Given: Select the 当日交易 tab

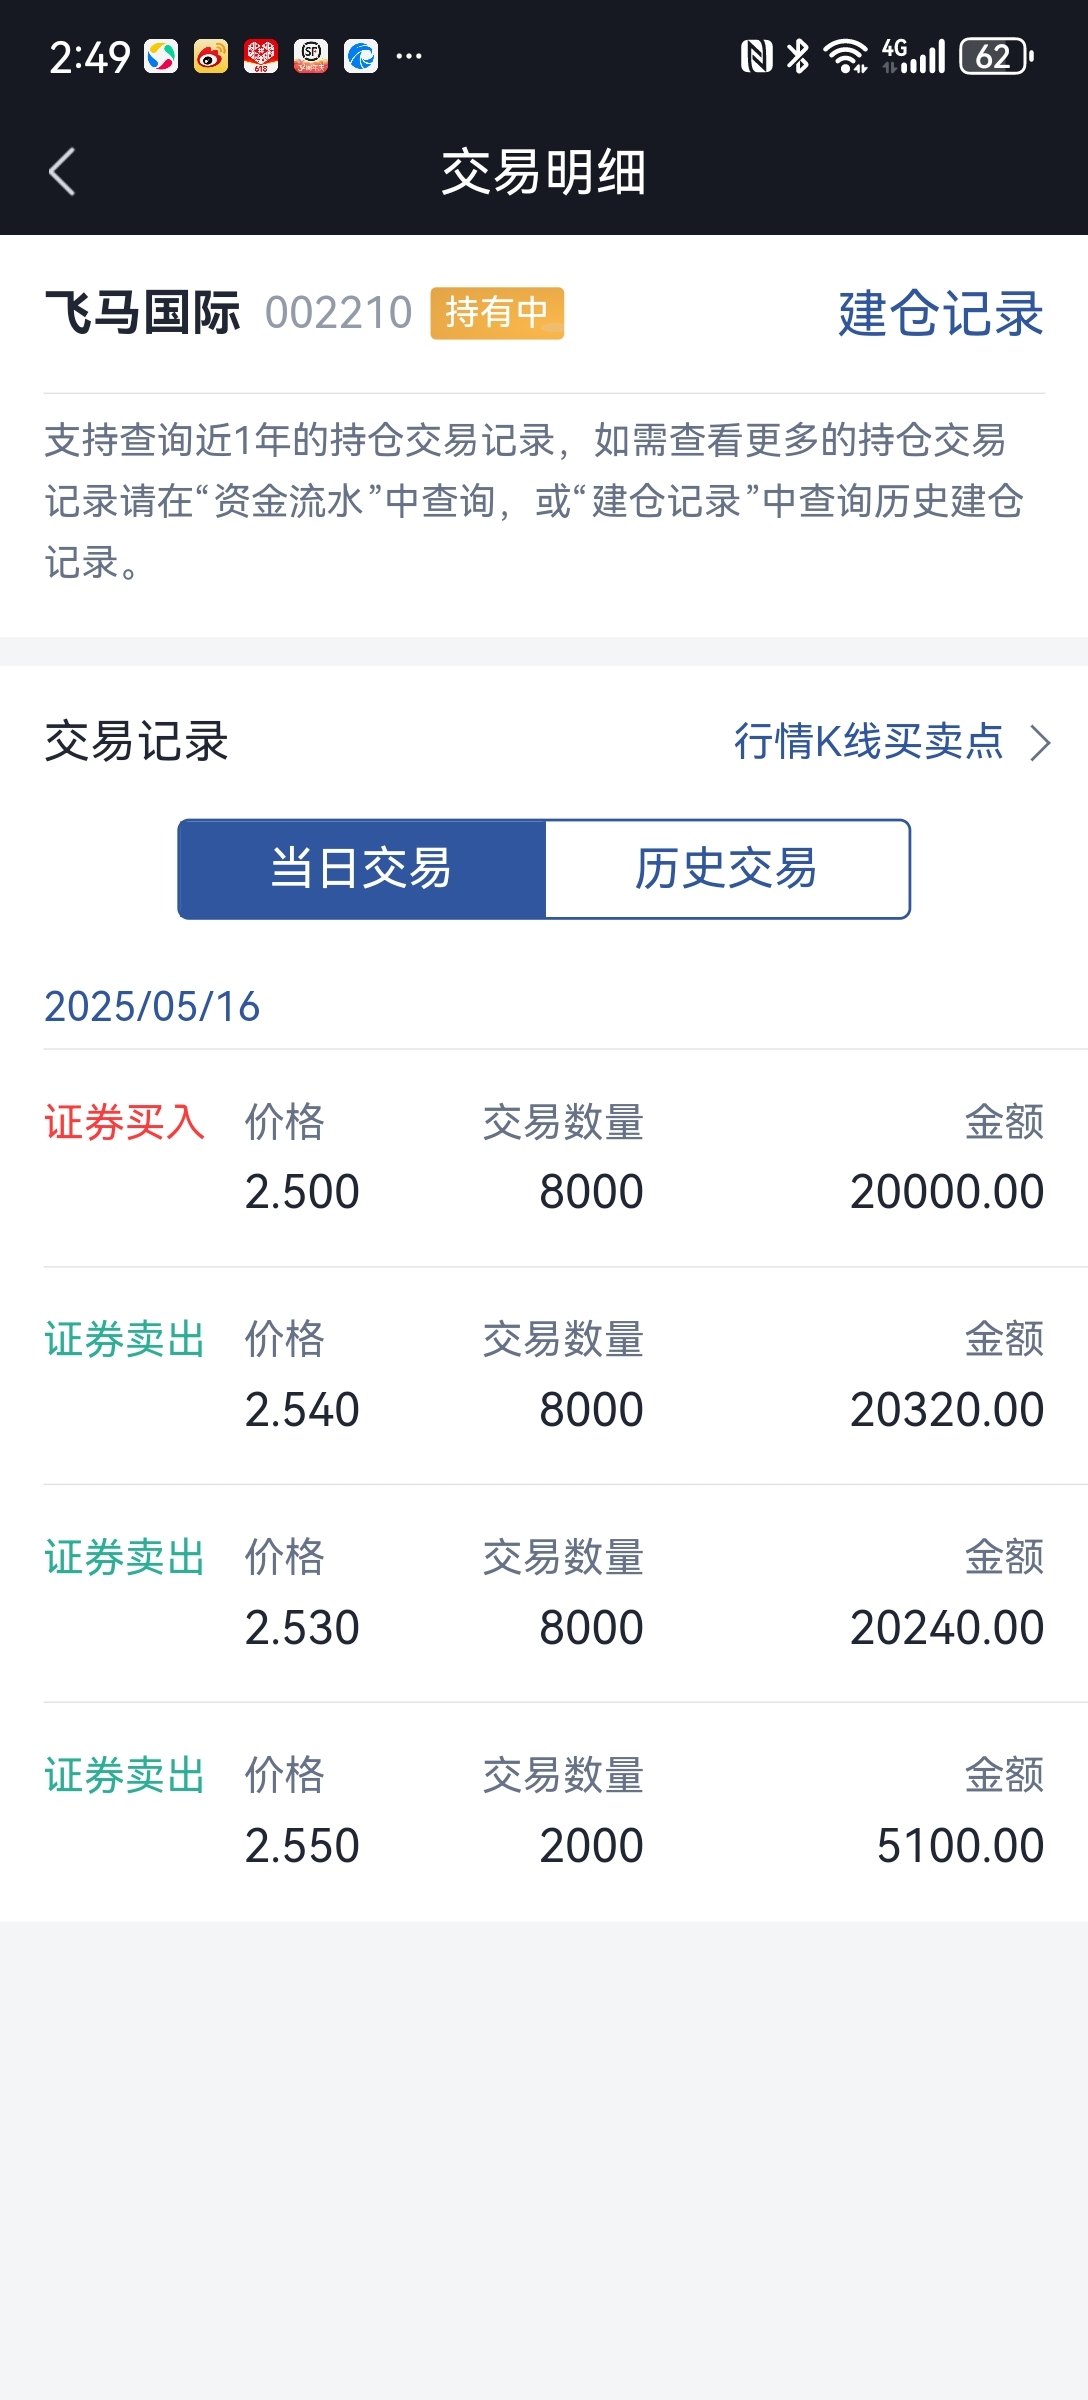Looking at the screenshot, I should tap(362, 869).
